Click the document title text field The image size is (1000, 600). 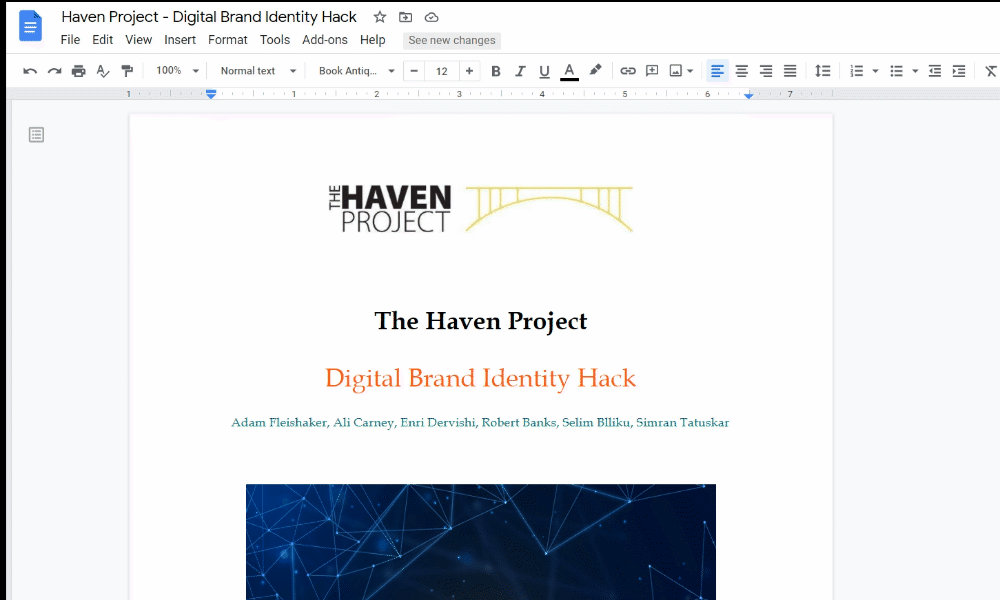(x=209, y=17)
